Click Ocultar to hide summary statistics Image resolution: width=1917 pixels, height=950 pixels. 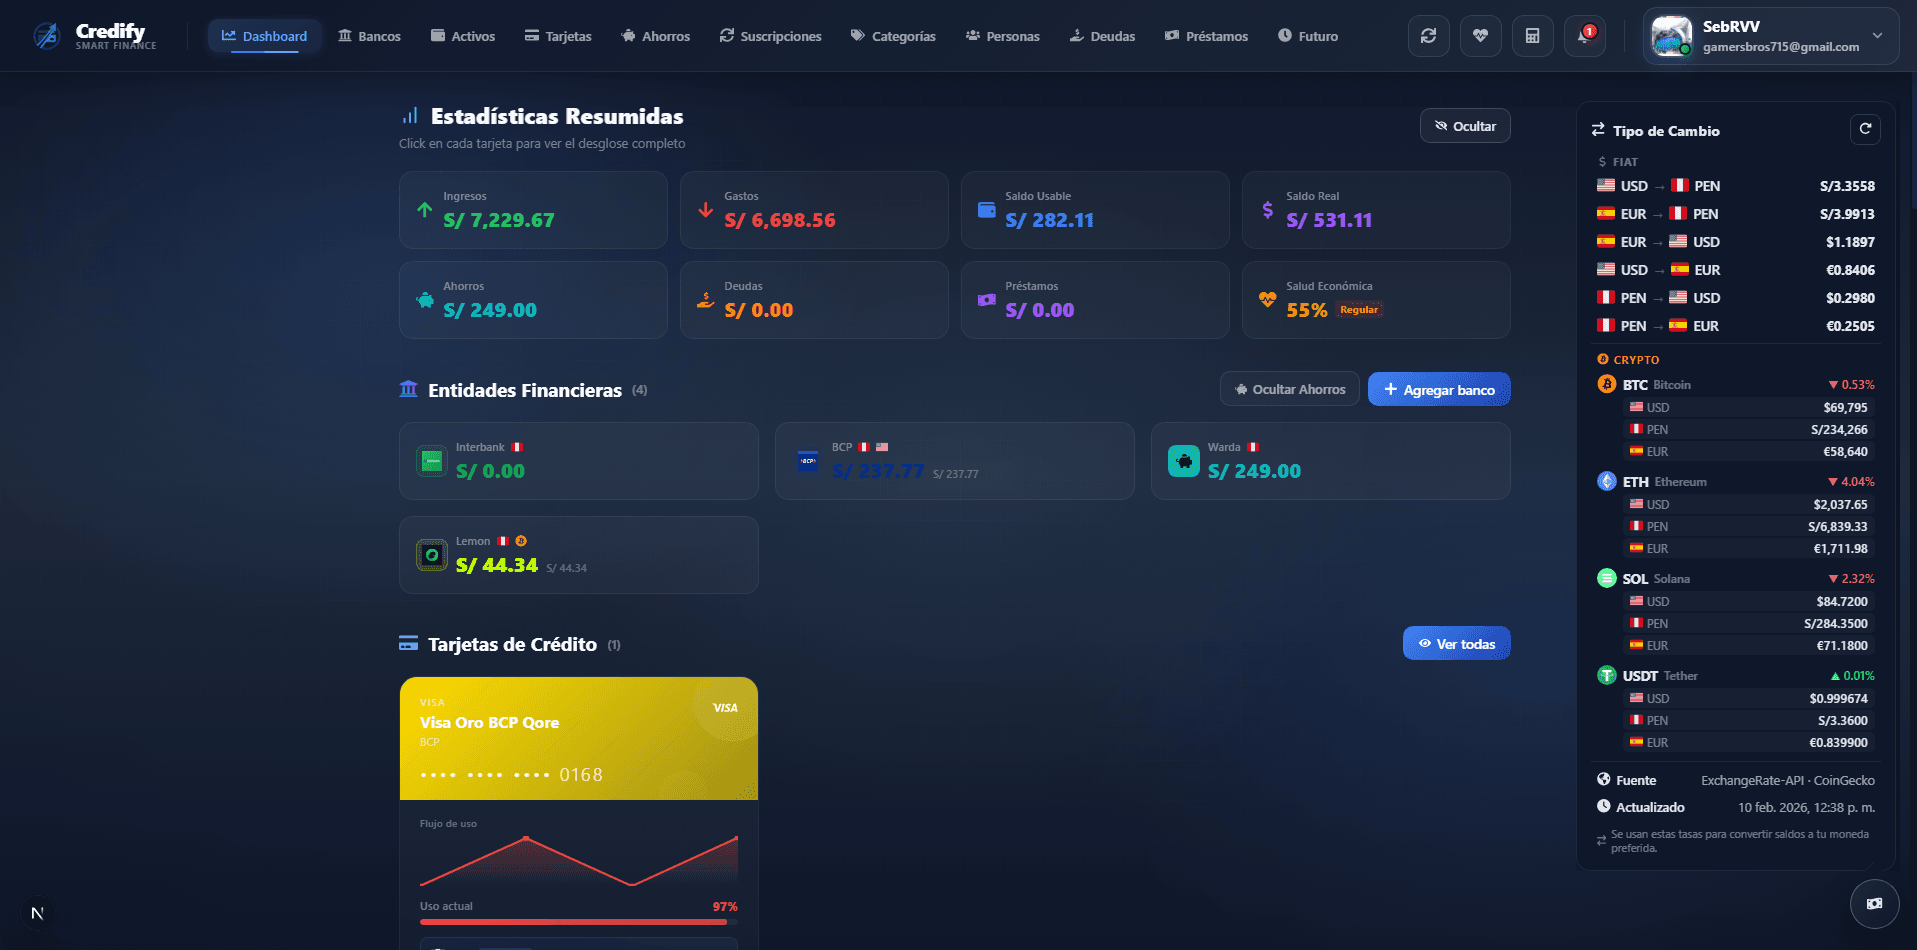[x=1464, y=125]
